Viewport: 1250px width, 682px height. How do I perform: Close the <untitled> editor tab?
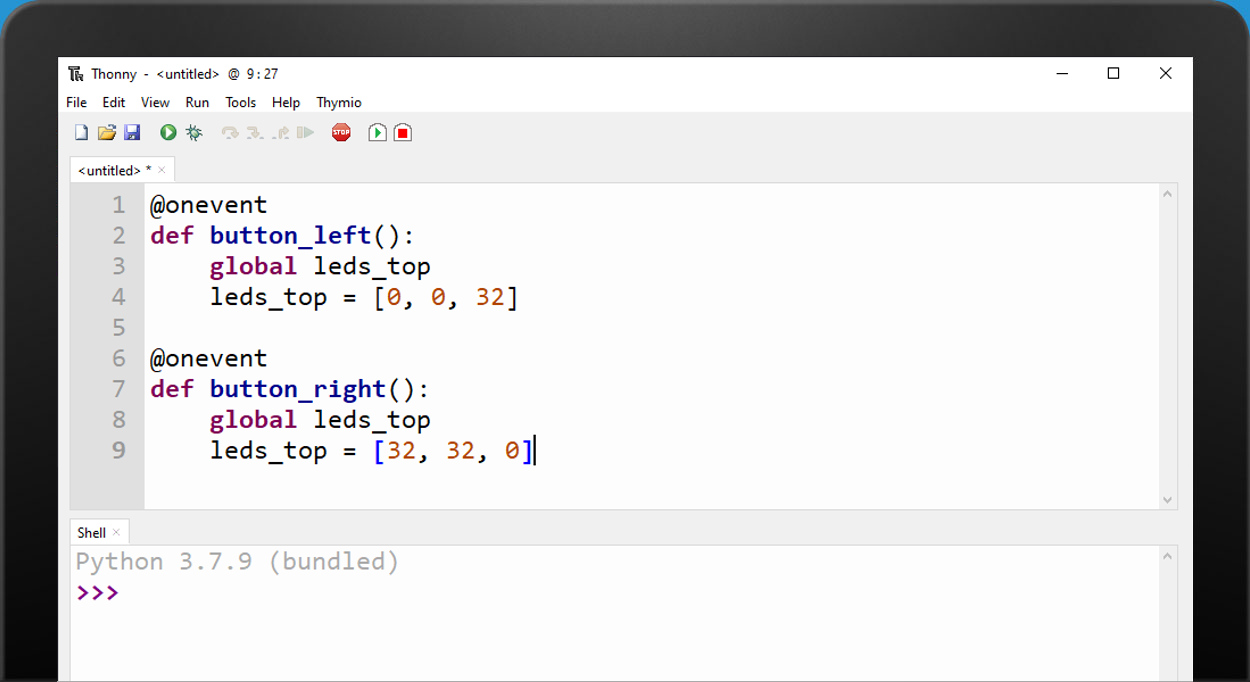click(x=162, y=171)
